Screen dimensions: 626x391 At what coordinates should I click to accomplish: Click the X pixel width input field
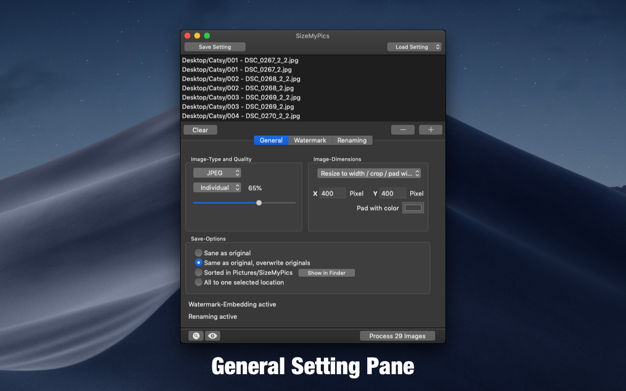point(333,193)
